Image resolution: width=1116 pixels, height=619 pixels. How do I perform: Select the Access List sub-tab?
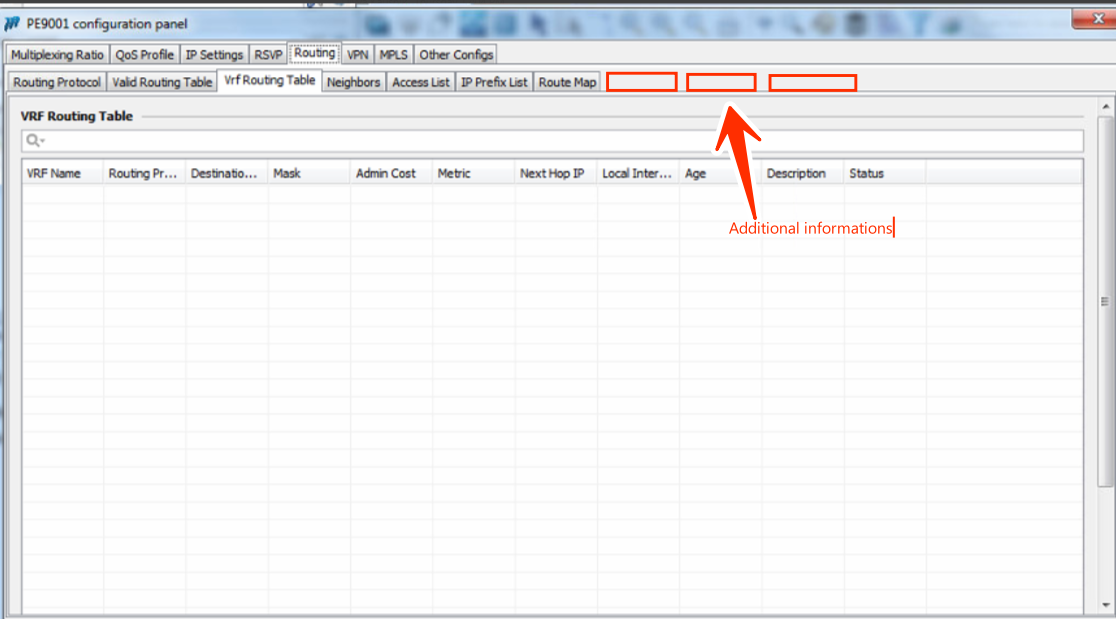click(421, 83)
